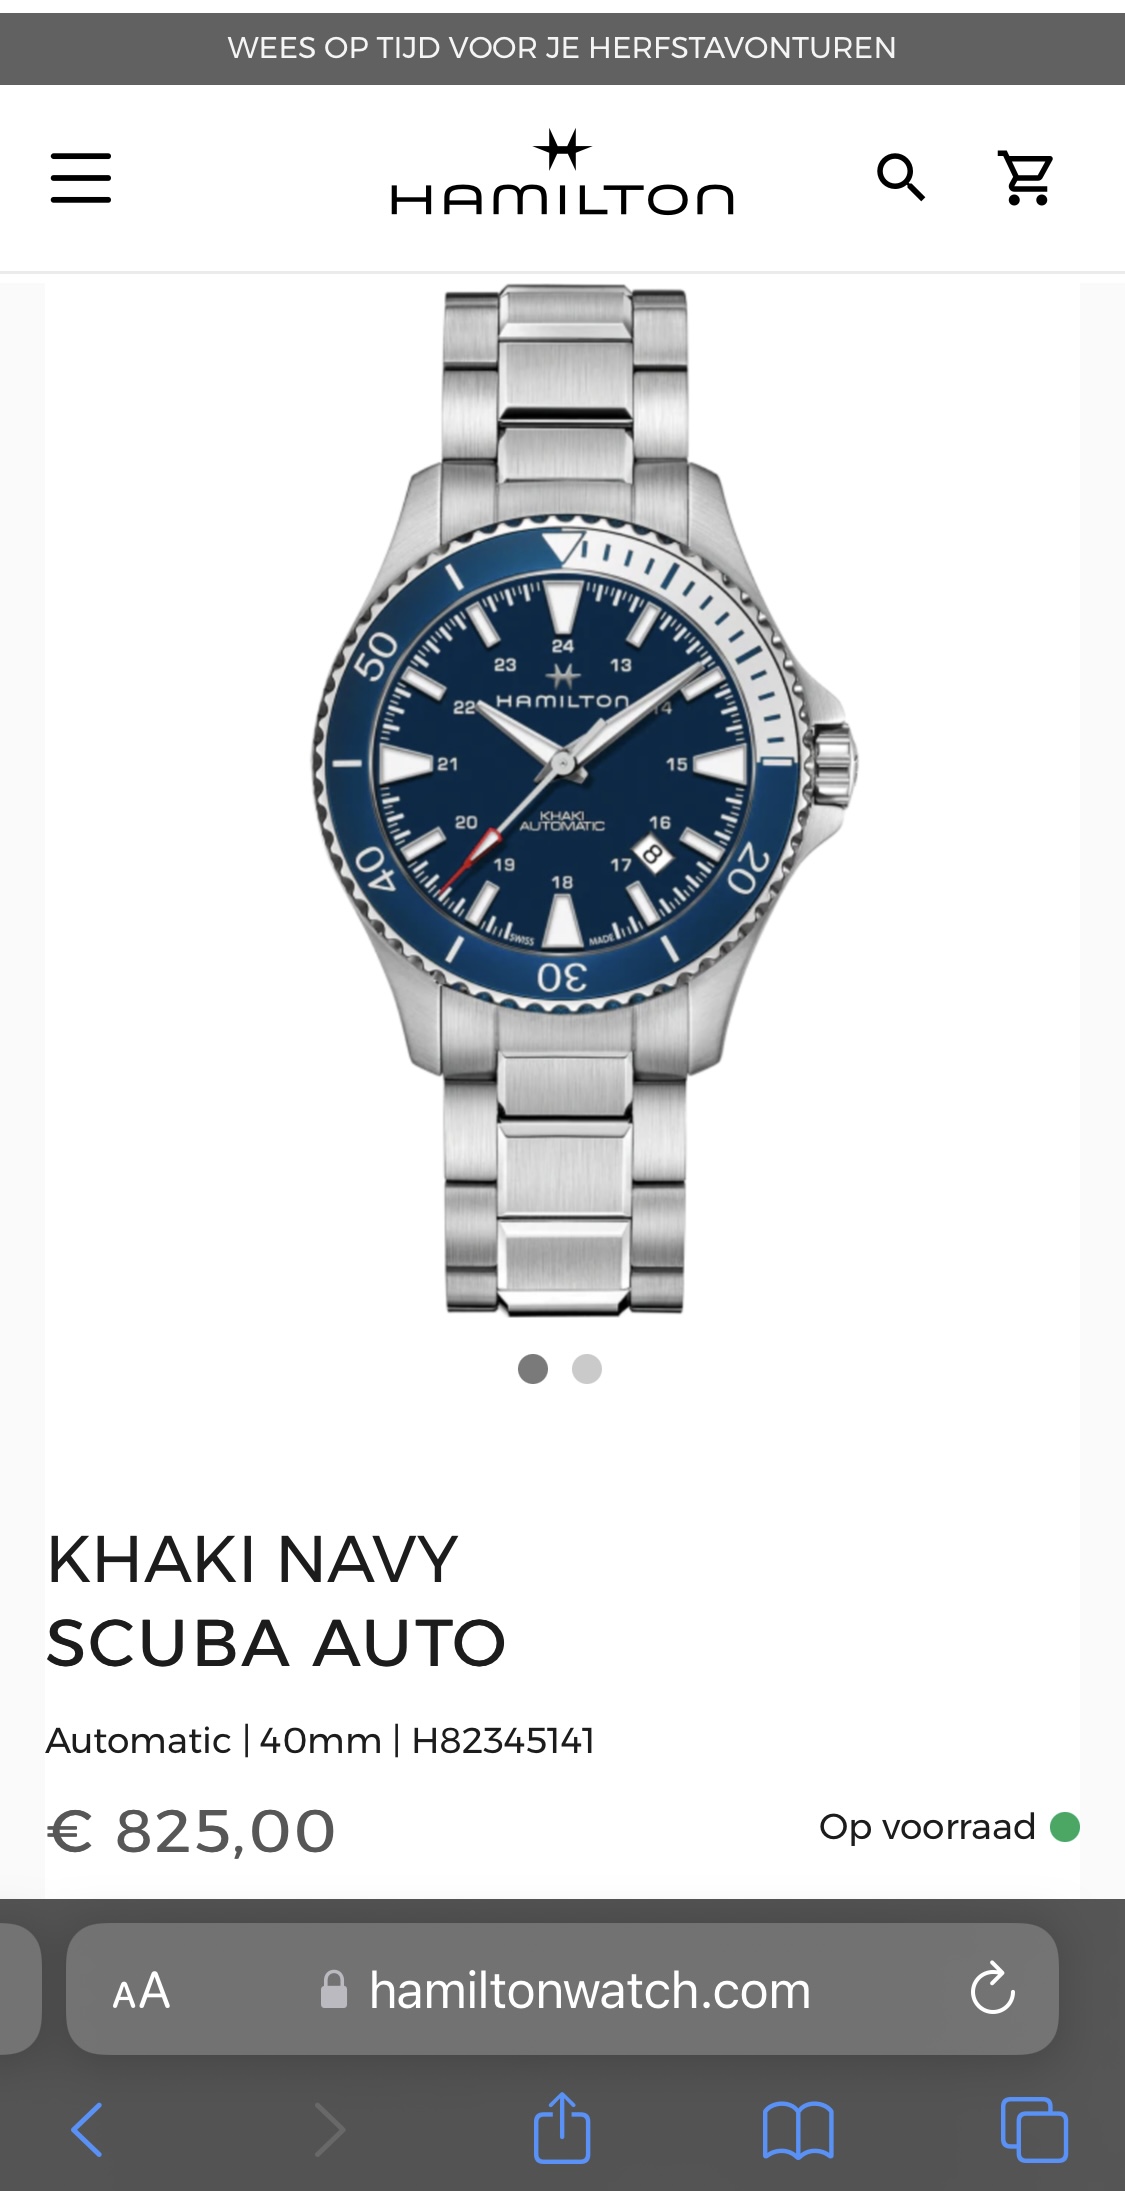Tap Safari forward arrow
Viewport: 1125px width, 2191px height.
click(329, 2128)
